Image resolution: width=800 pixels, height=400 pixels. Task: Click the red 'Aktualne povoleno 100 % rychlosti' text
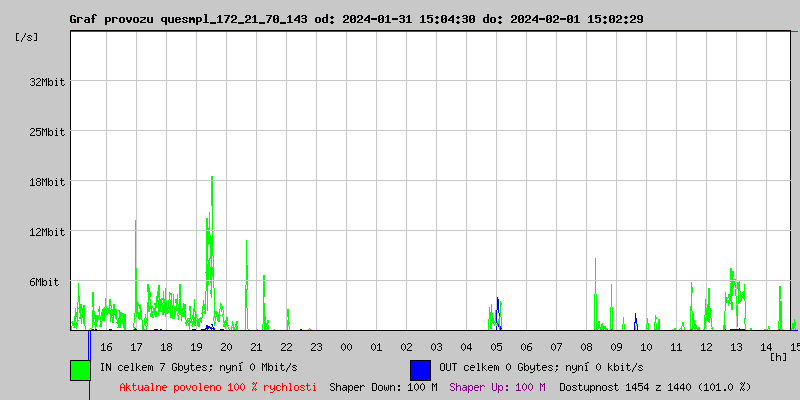click(218, 387)
